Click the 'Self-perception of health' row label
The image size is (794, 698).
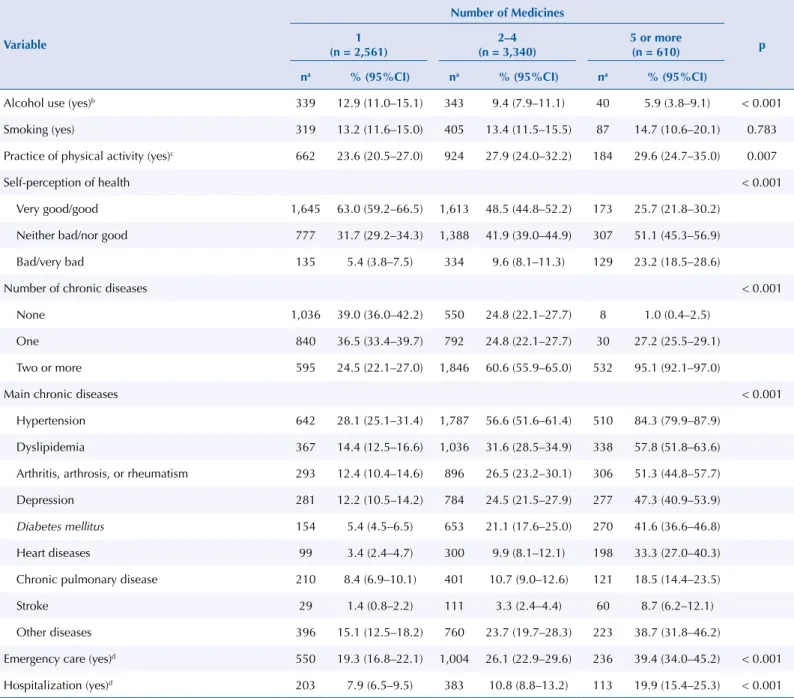click(66, 182)
